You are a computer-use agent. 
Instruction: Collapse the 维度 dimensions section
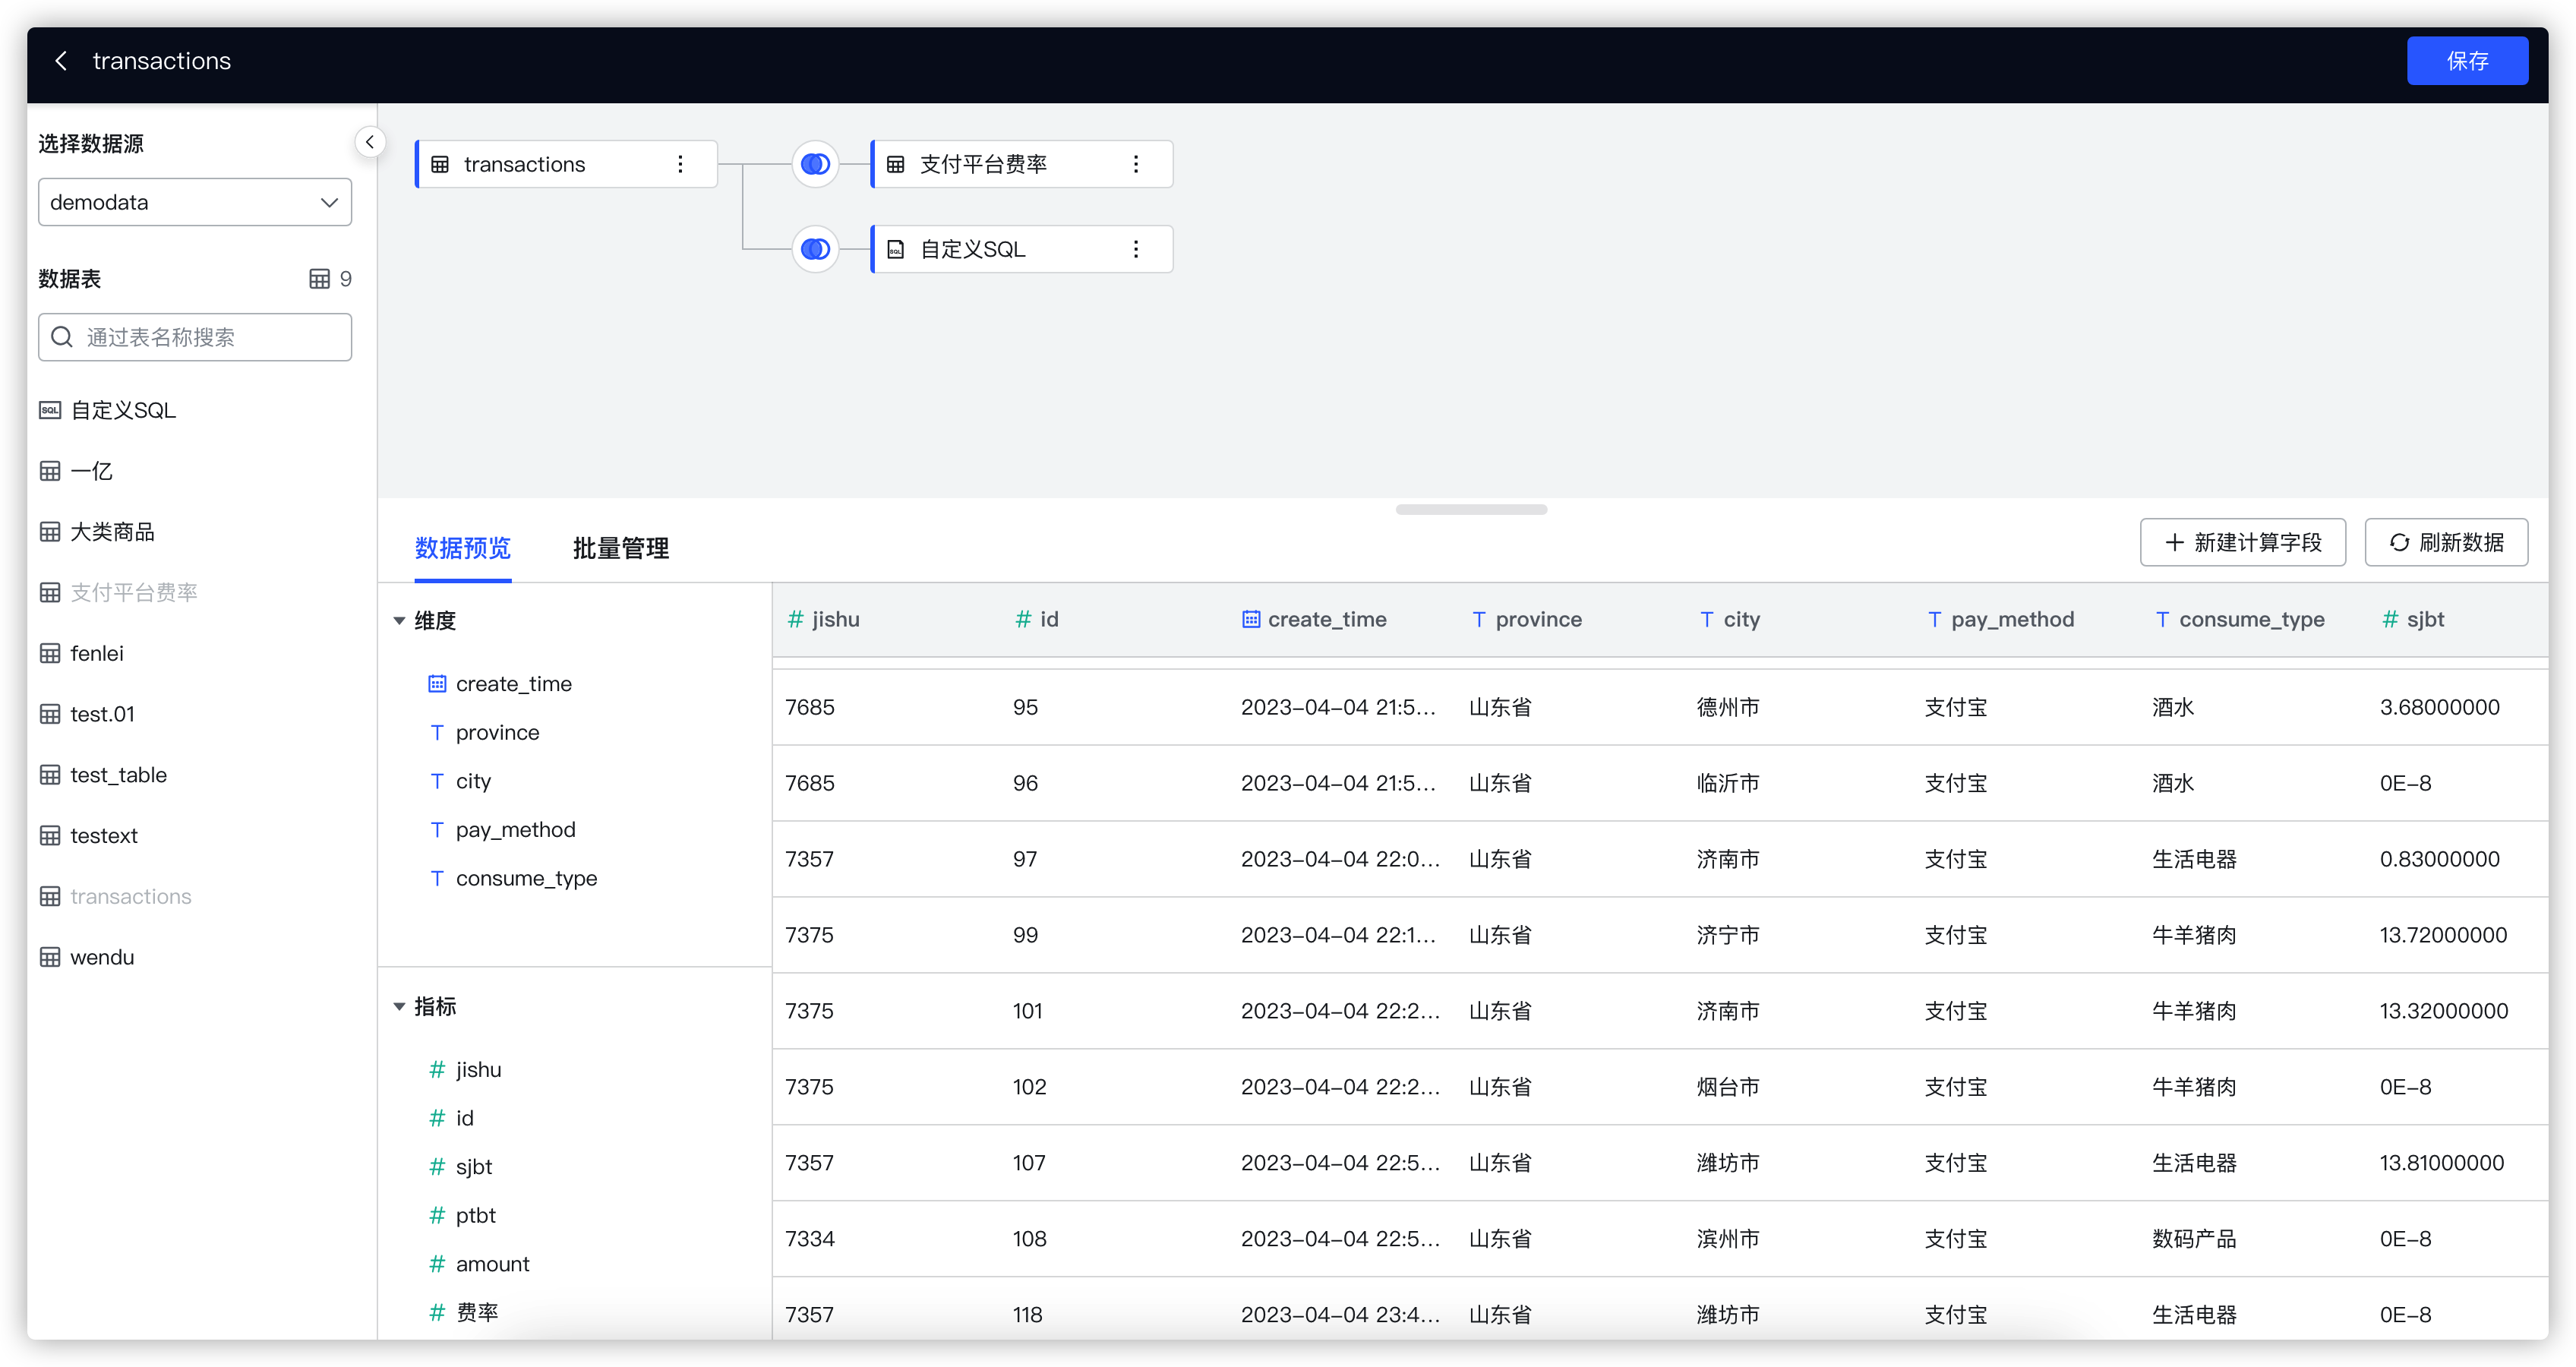(x=399, y=621)
